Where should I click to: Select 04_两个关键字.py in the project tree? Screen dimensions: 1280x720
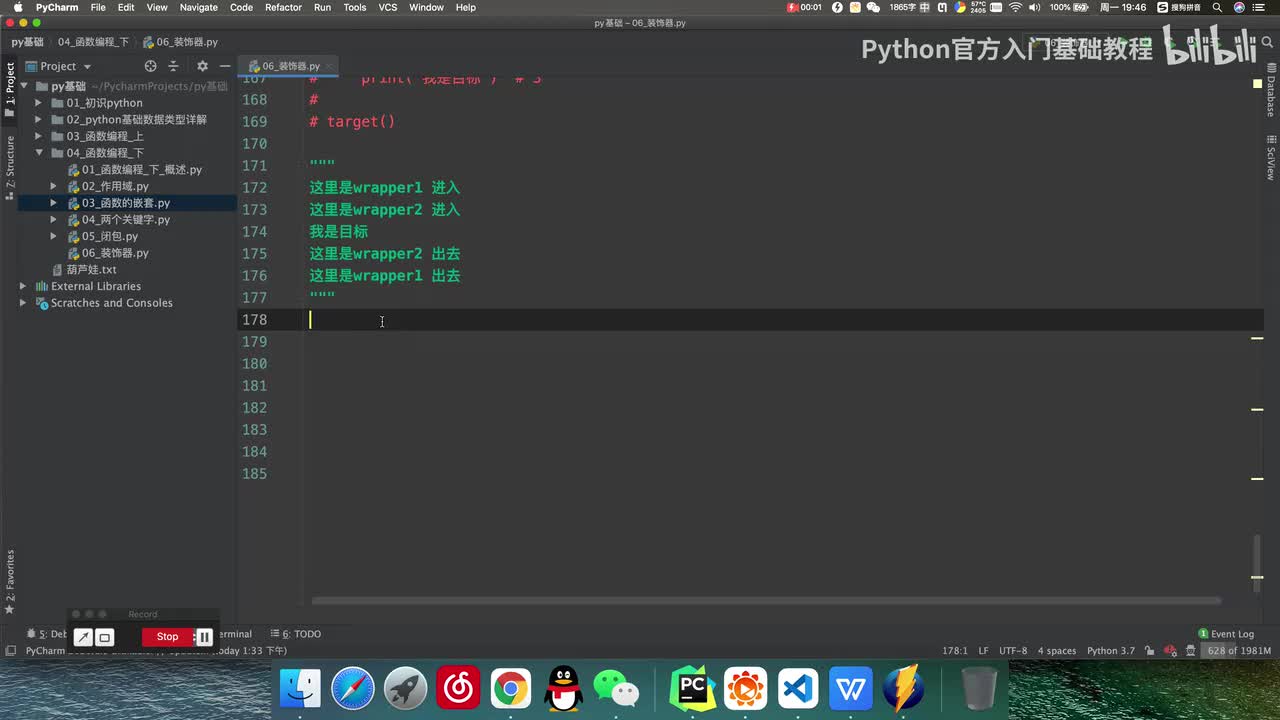click(126, 220)
